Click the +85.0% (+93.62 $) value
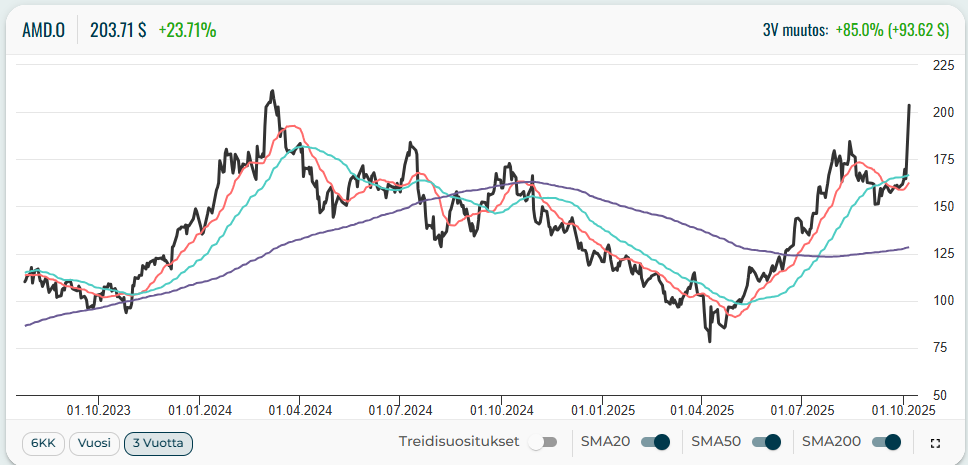This screenshot has height=465, width=968. [892, 30]
